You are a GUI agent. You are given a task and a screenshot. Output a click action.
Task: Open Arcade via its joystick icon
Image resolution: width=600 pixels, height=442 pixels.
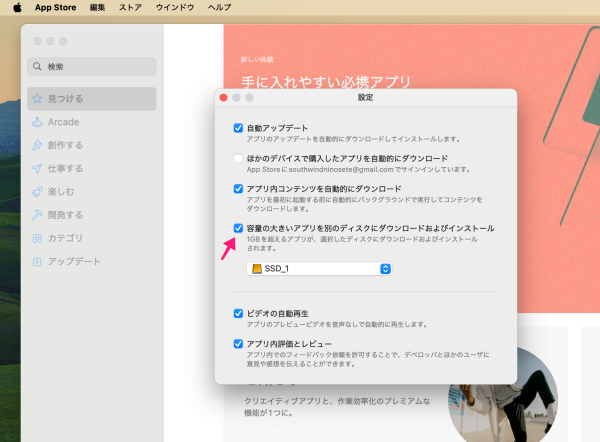coord(38,122)
